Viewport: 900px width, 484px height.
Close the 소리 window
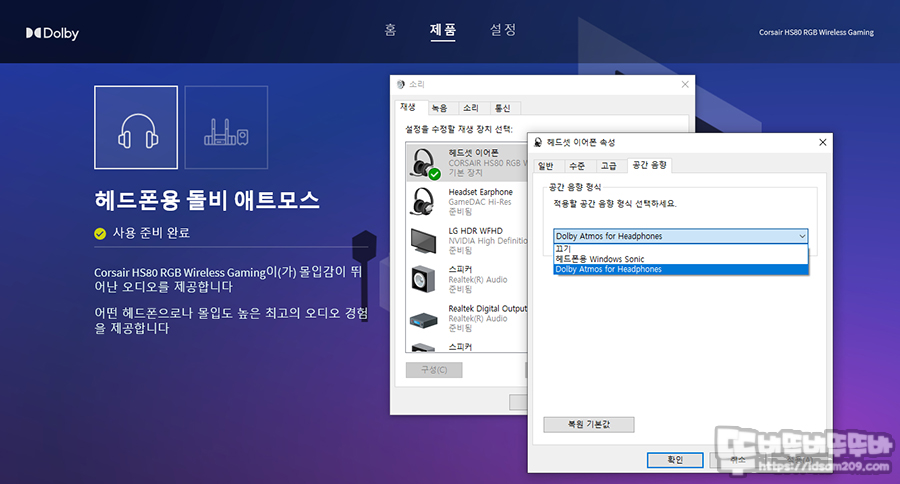tap(685, 84)
